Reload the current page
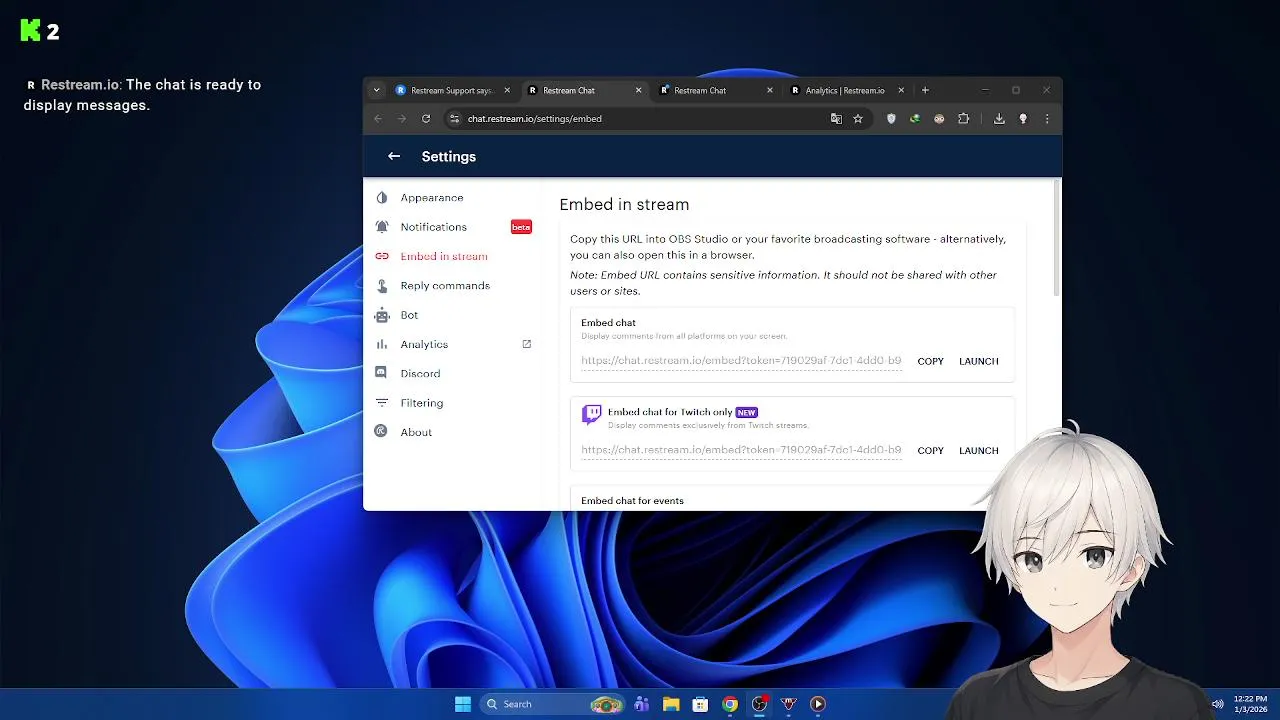The image size is (1280, 720). pyautogui.click(x=426, y=118)
